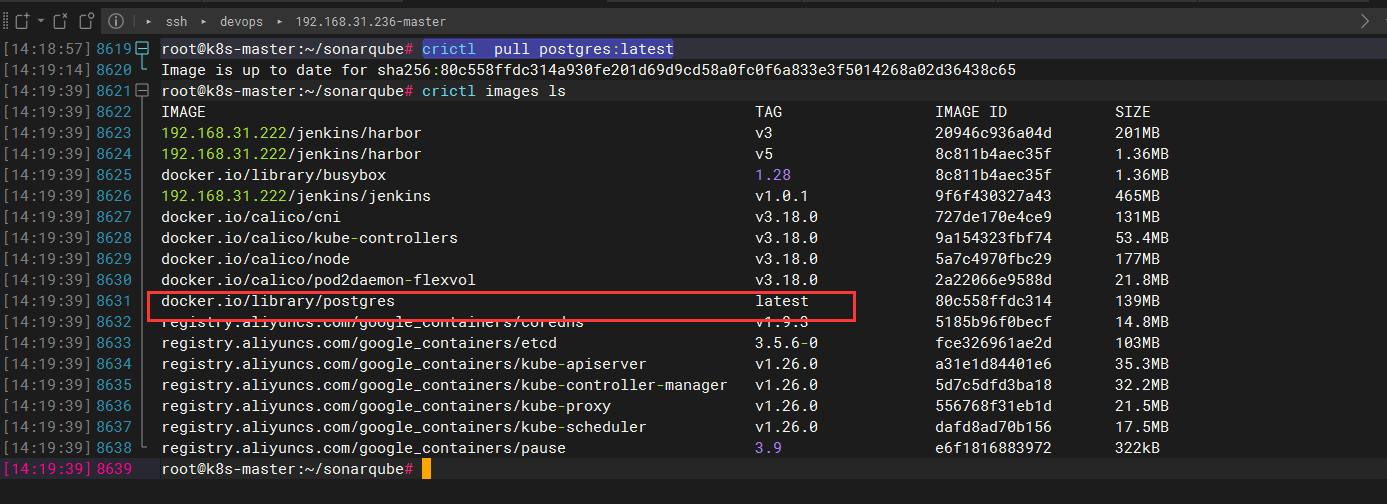The height and width of the screenshot is (504, 1387).
Task: Collapse the output block at line 8619
Action: [x=142, y=49]
